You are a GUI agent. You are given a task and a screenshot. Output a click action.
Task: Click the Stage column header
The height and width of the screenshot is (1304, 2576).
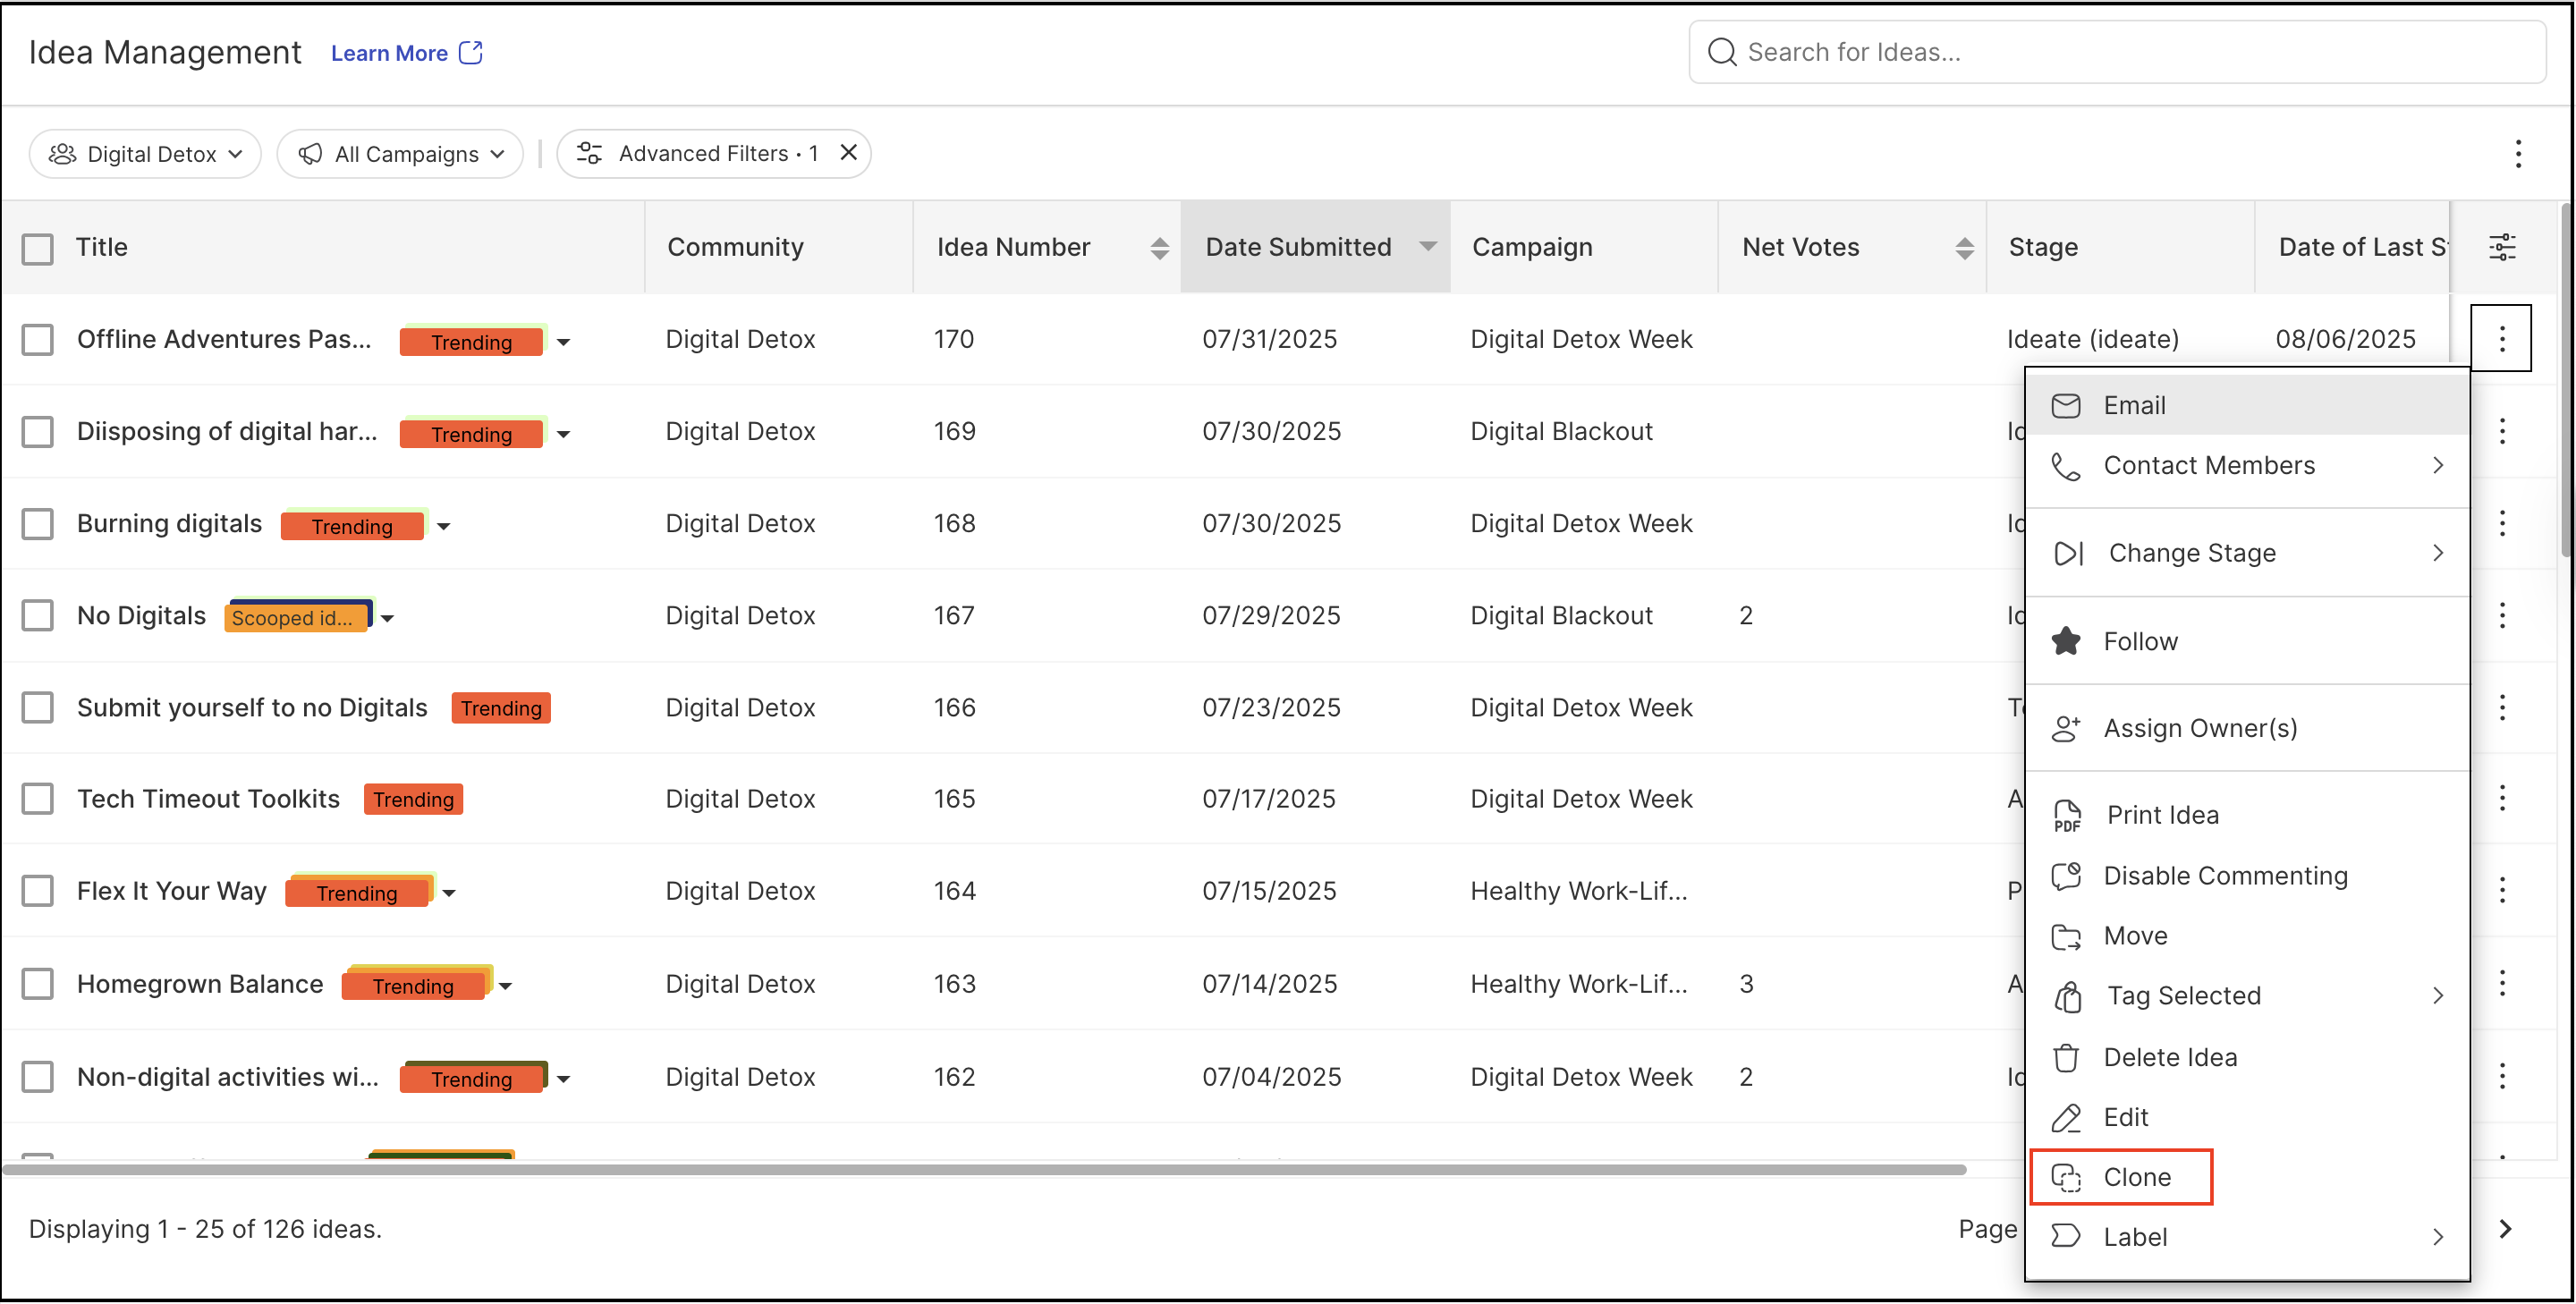2043,247
